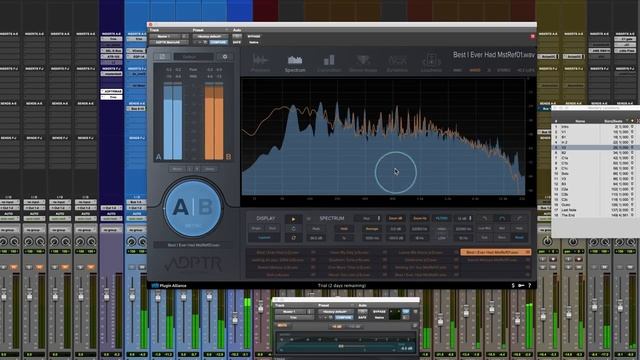The width and height of the screenshot is (640, 360).
Task: Click the loop icon beneath the play arrow
Action: pyautogui.click(x=293, y=229)
